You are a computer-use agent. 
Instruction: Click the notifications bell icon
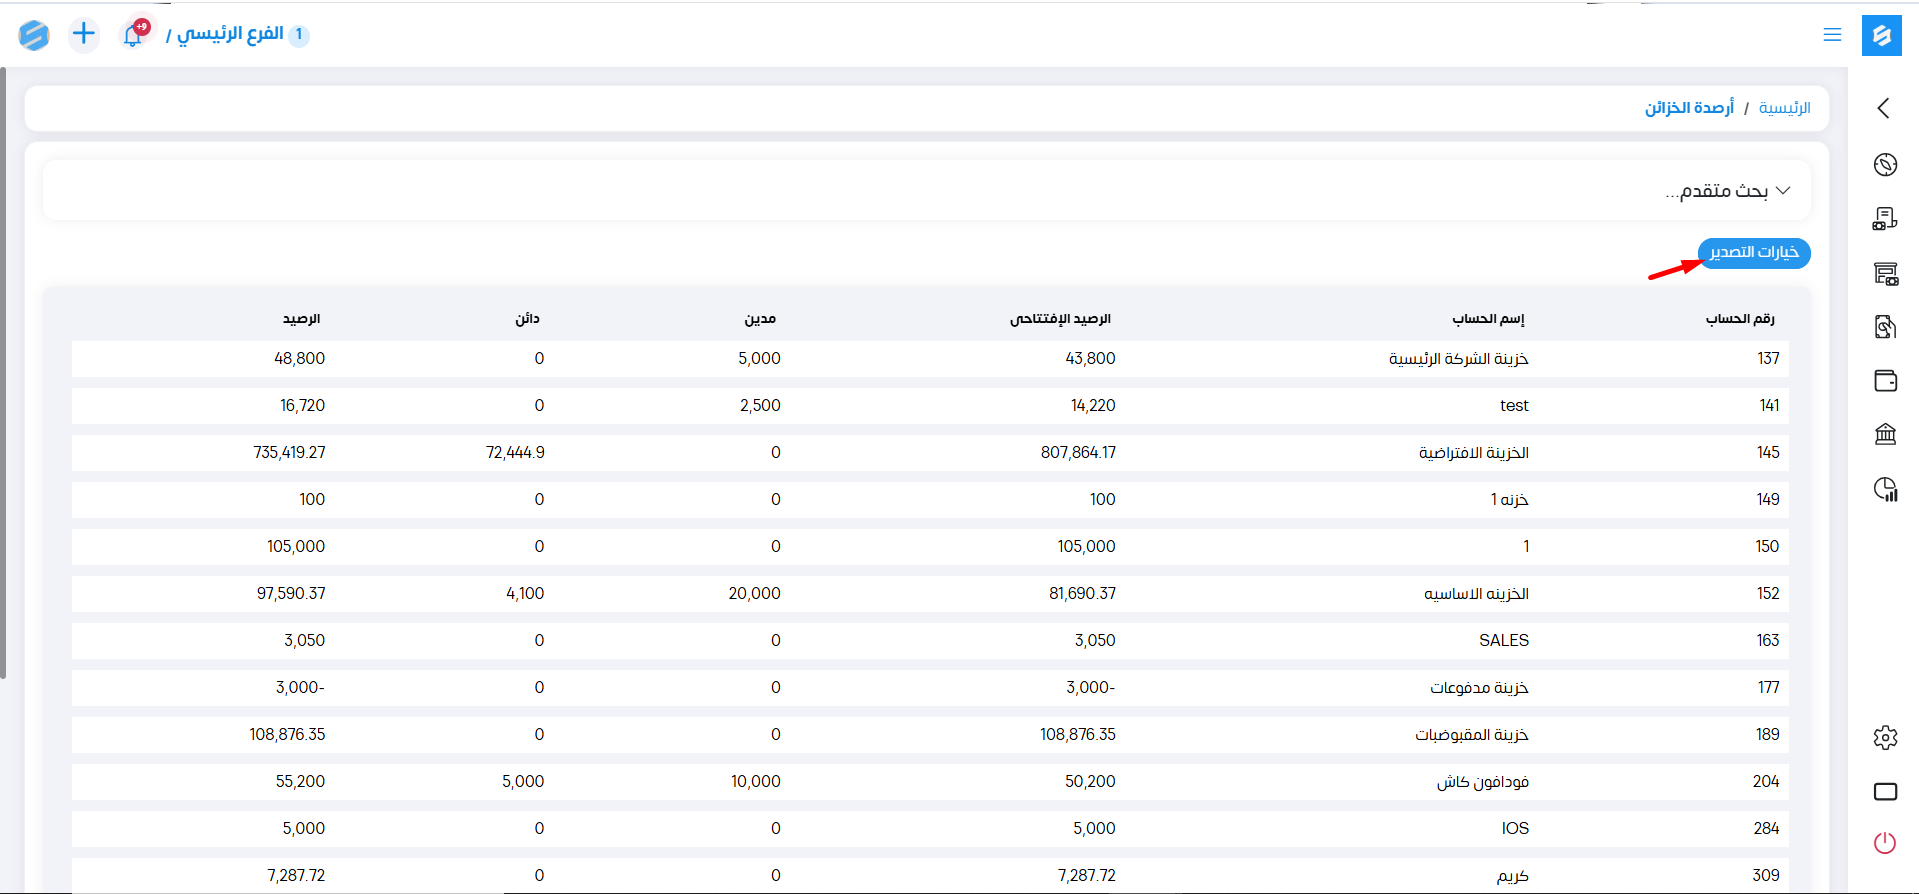tap(133, 35)
